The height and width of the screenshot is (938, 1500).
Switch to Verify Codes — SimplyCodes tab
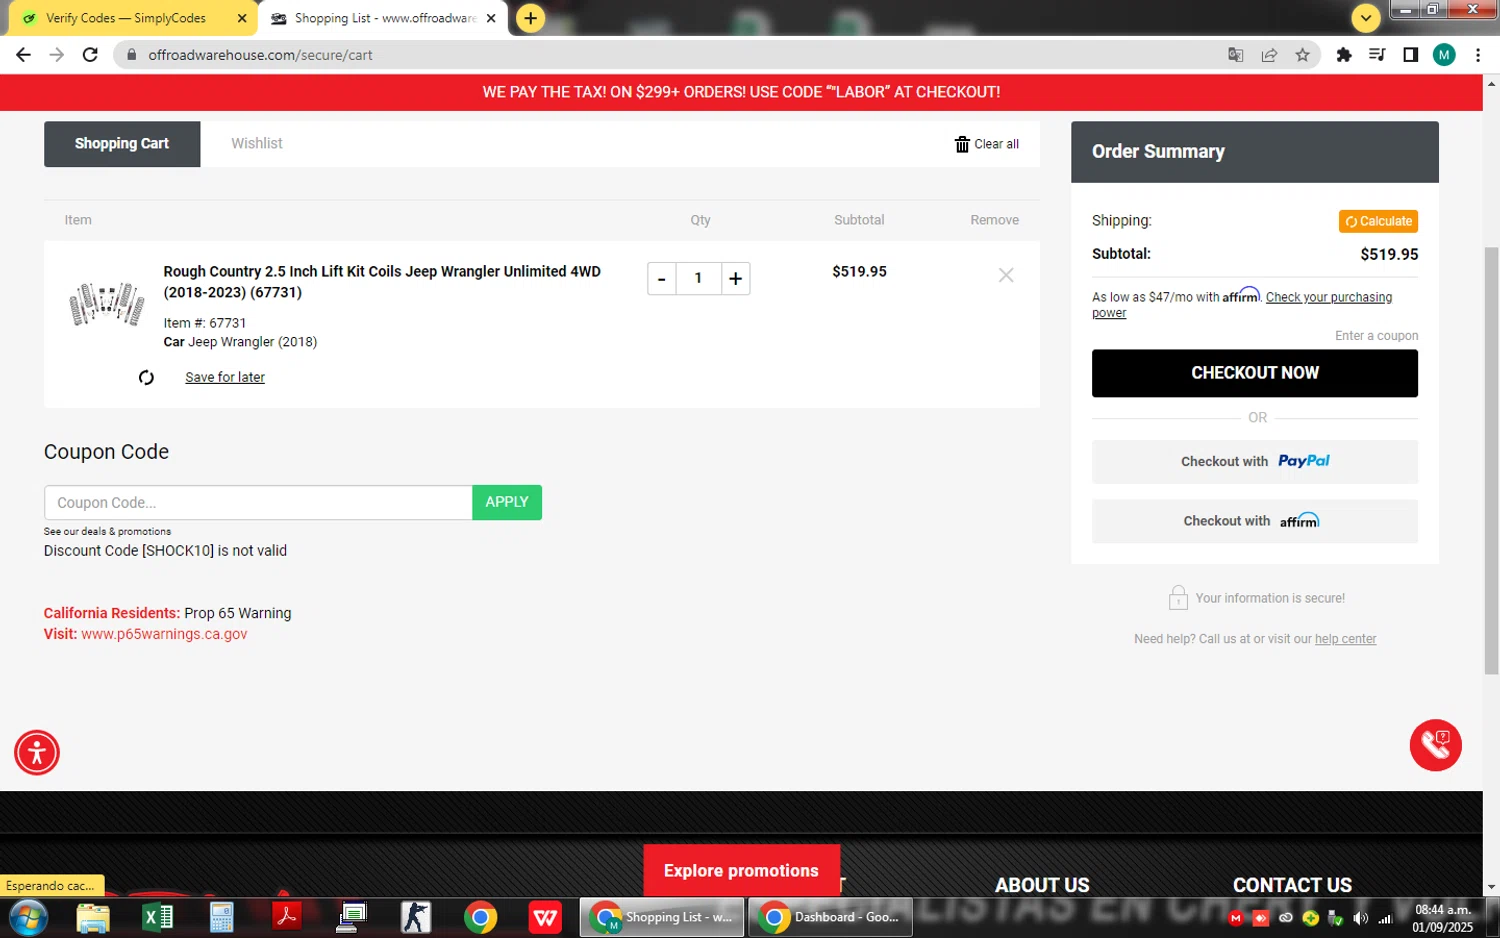126,18
